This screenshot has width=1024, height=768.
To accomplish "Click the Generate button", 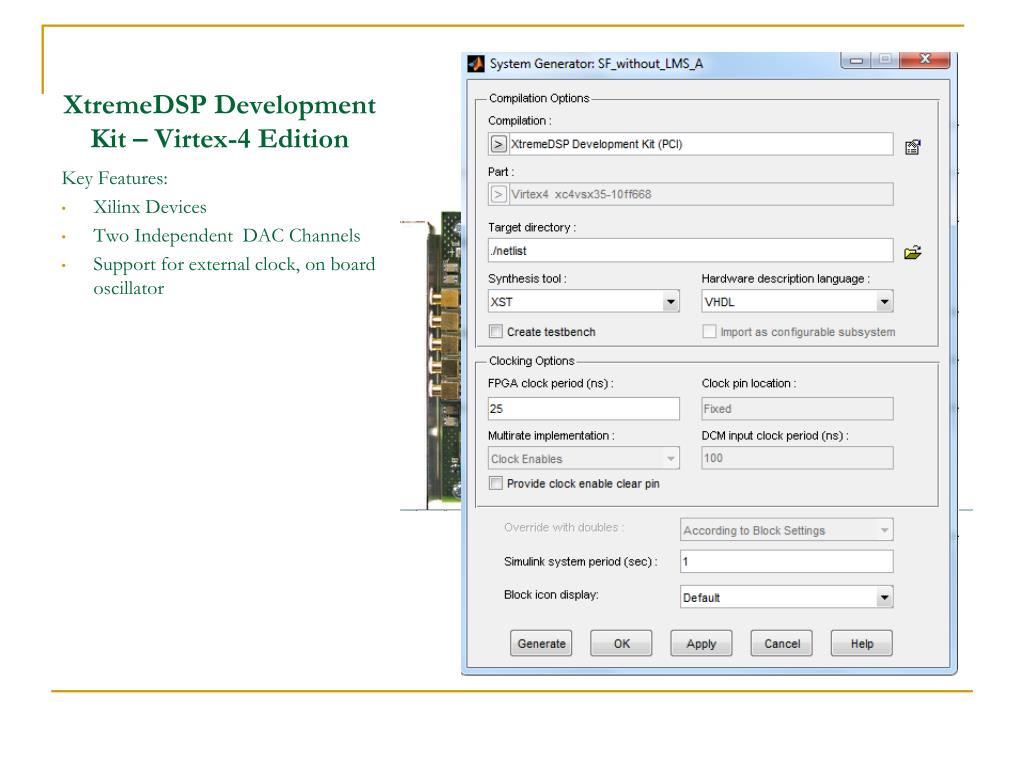I will pyautogui.click(x=541, y=643).
